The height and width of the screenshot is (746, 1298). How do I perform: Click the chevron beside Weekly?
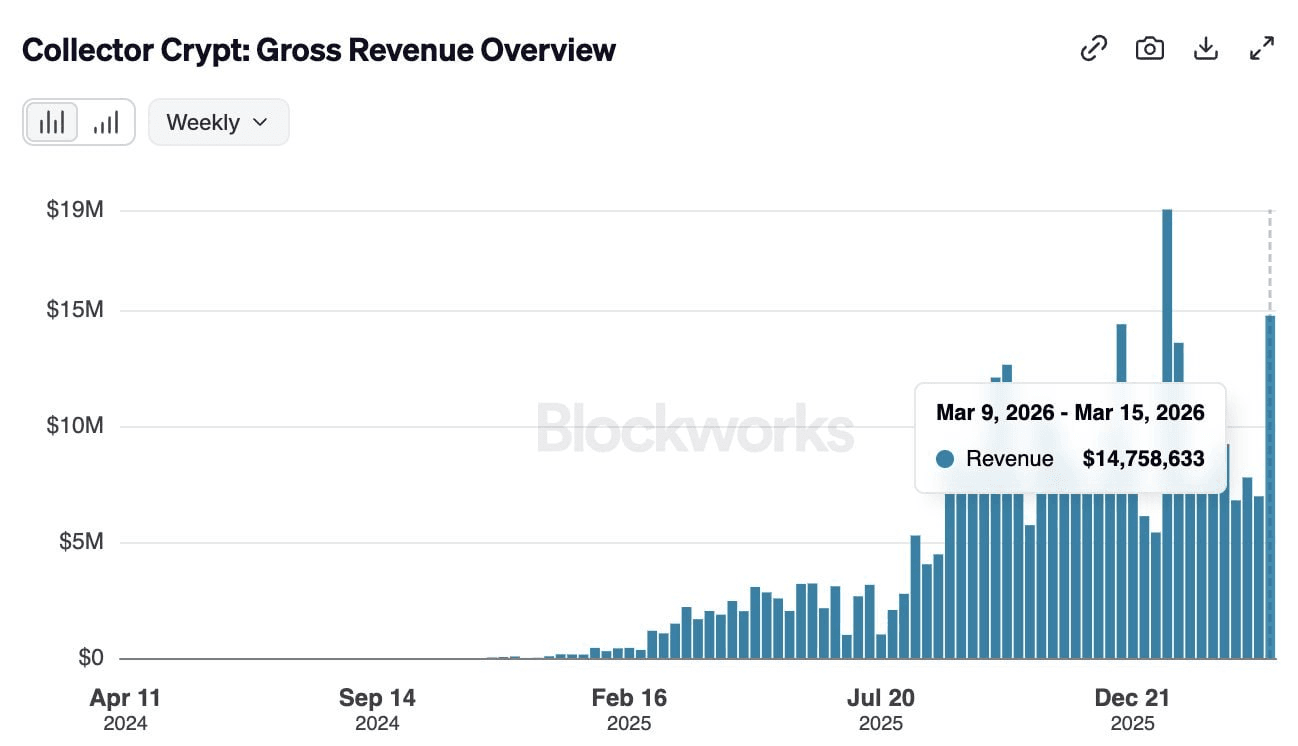click(x=259, y=121)
